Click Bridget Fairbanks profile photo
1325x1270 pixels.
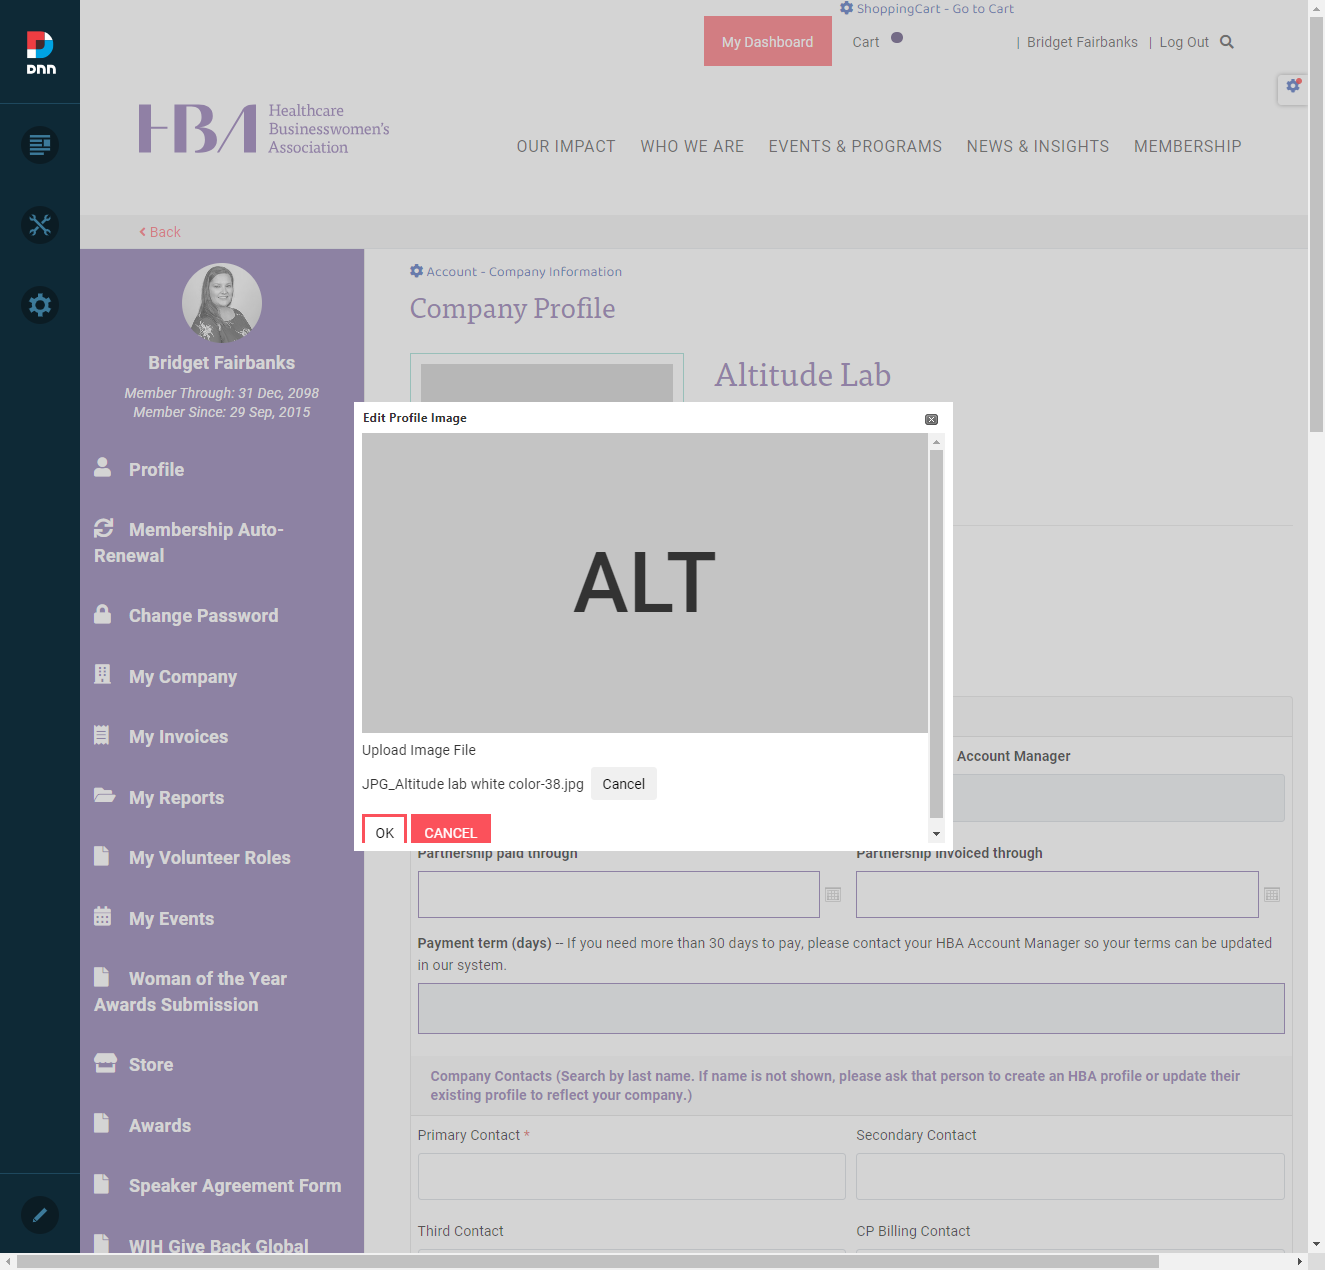coord(222,303)
